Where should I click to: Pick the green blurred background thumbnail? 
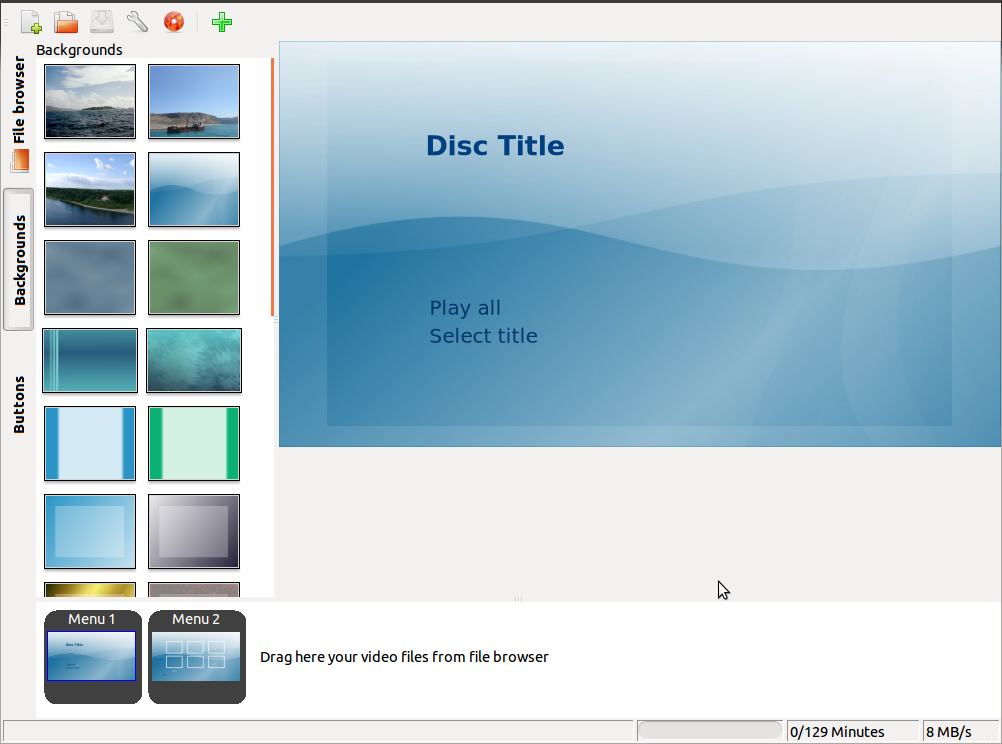(x=194, y=277)
